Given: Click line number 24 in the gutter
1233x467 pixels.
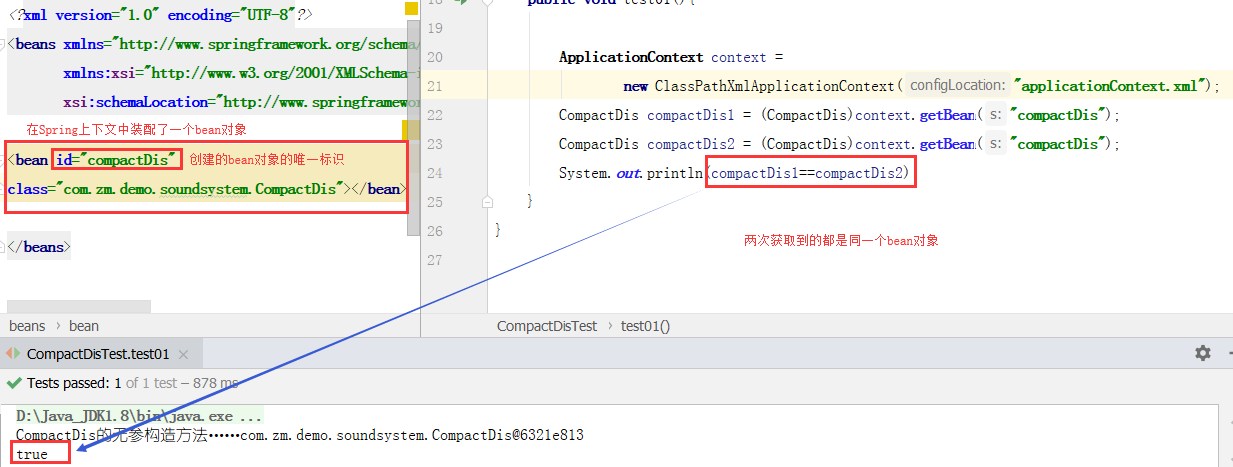Looking at the screenshot, I should [434, 173].
